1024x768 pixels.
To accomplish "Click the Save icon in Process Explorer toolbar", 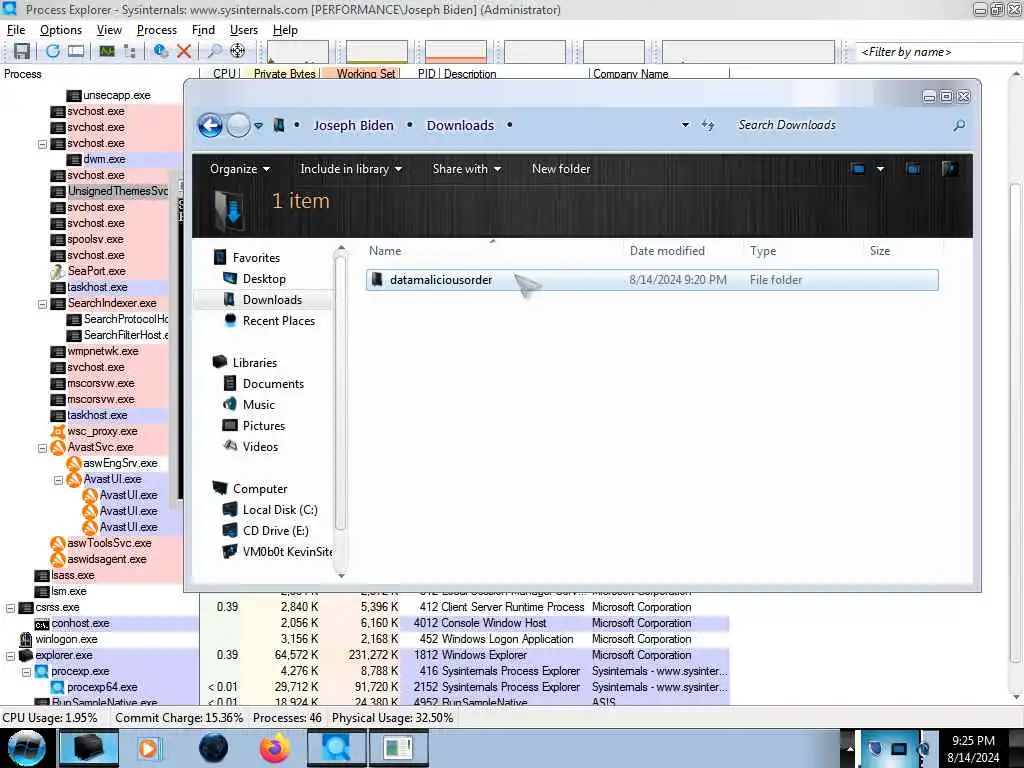I will [x=22, y=51].
